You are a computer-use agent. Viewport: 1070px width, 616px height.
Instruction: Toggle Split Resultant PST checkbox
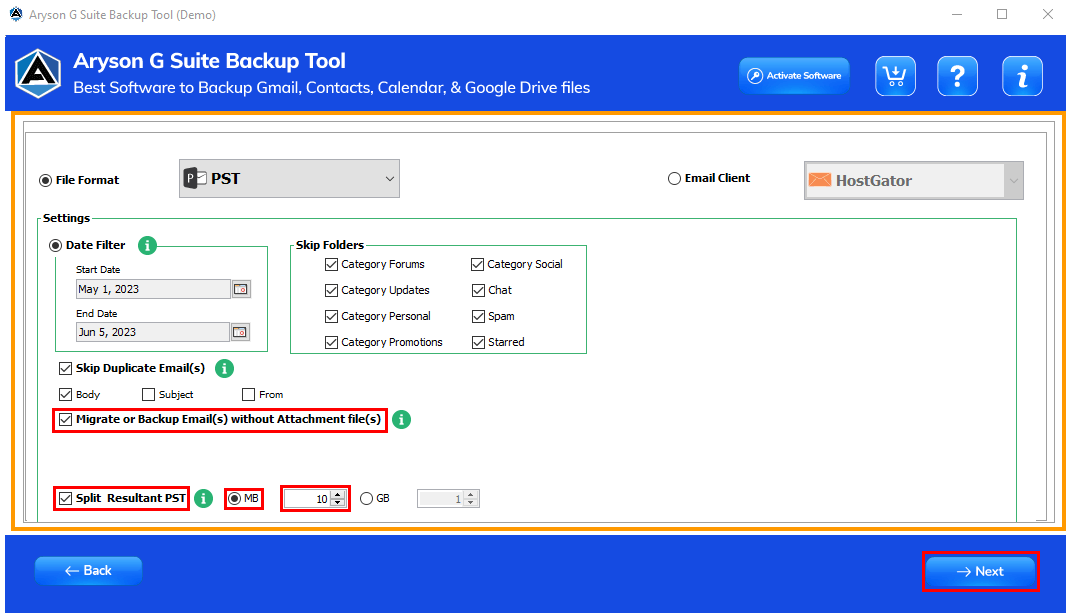(66, 499)
